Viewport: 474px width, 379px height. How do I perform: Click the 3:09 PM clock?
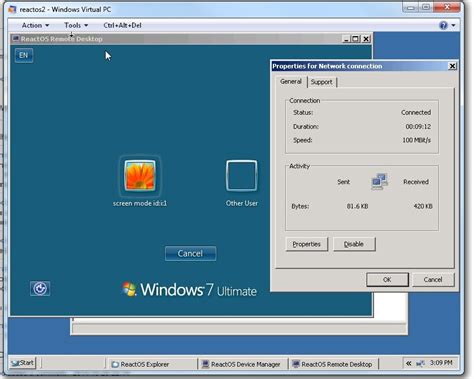(441, 363)
